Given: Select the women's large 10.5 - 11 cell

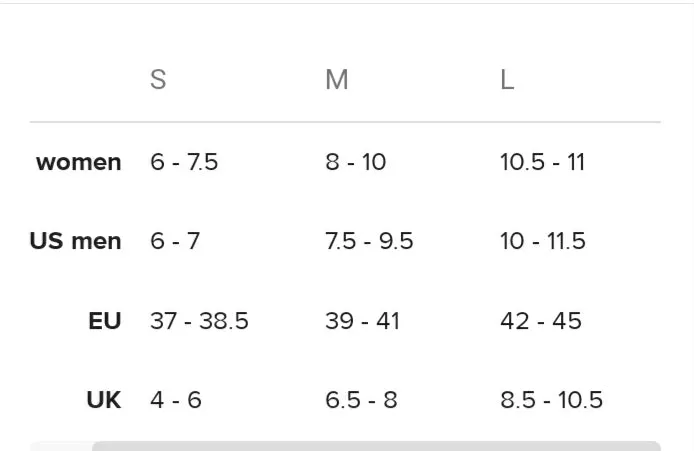Looking at the screenshot, I should point(543,162).
